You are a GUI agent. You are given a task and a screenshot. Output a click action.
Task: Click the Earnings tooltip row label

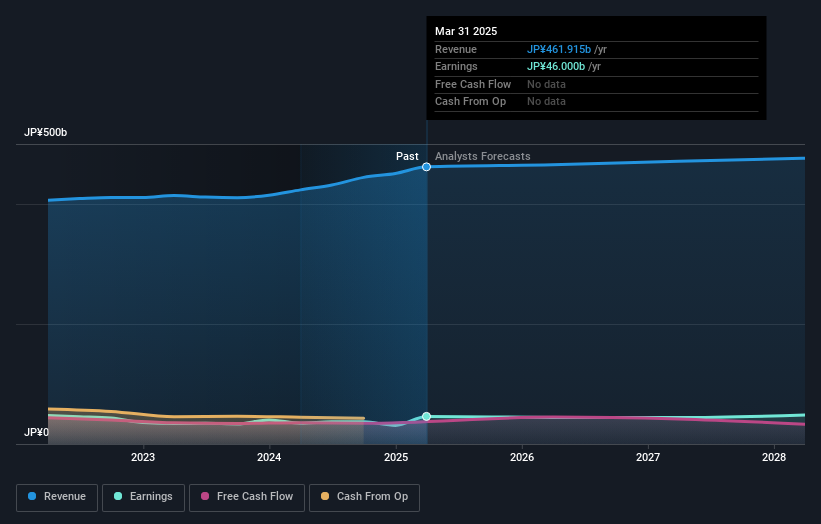[x=456, y=66]
